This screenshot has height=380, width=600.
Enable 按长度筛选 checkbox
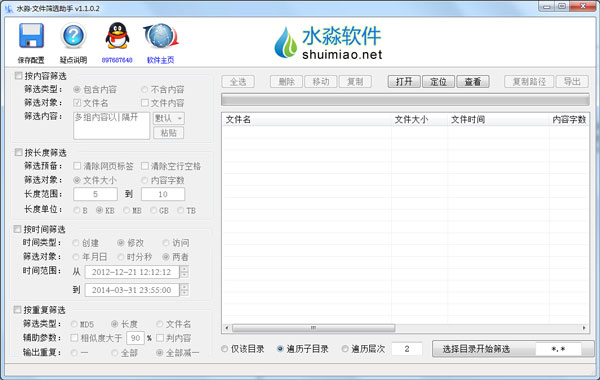18,152
